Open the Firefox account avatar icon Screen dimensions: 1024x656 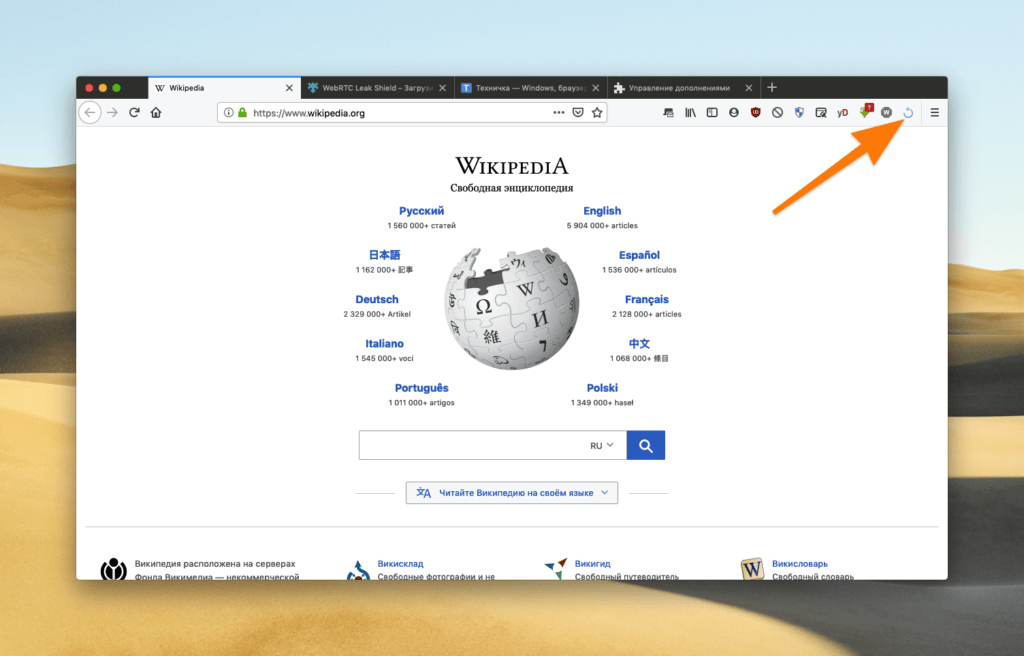734,112
